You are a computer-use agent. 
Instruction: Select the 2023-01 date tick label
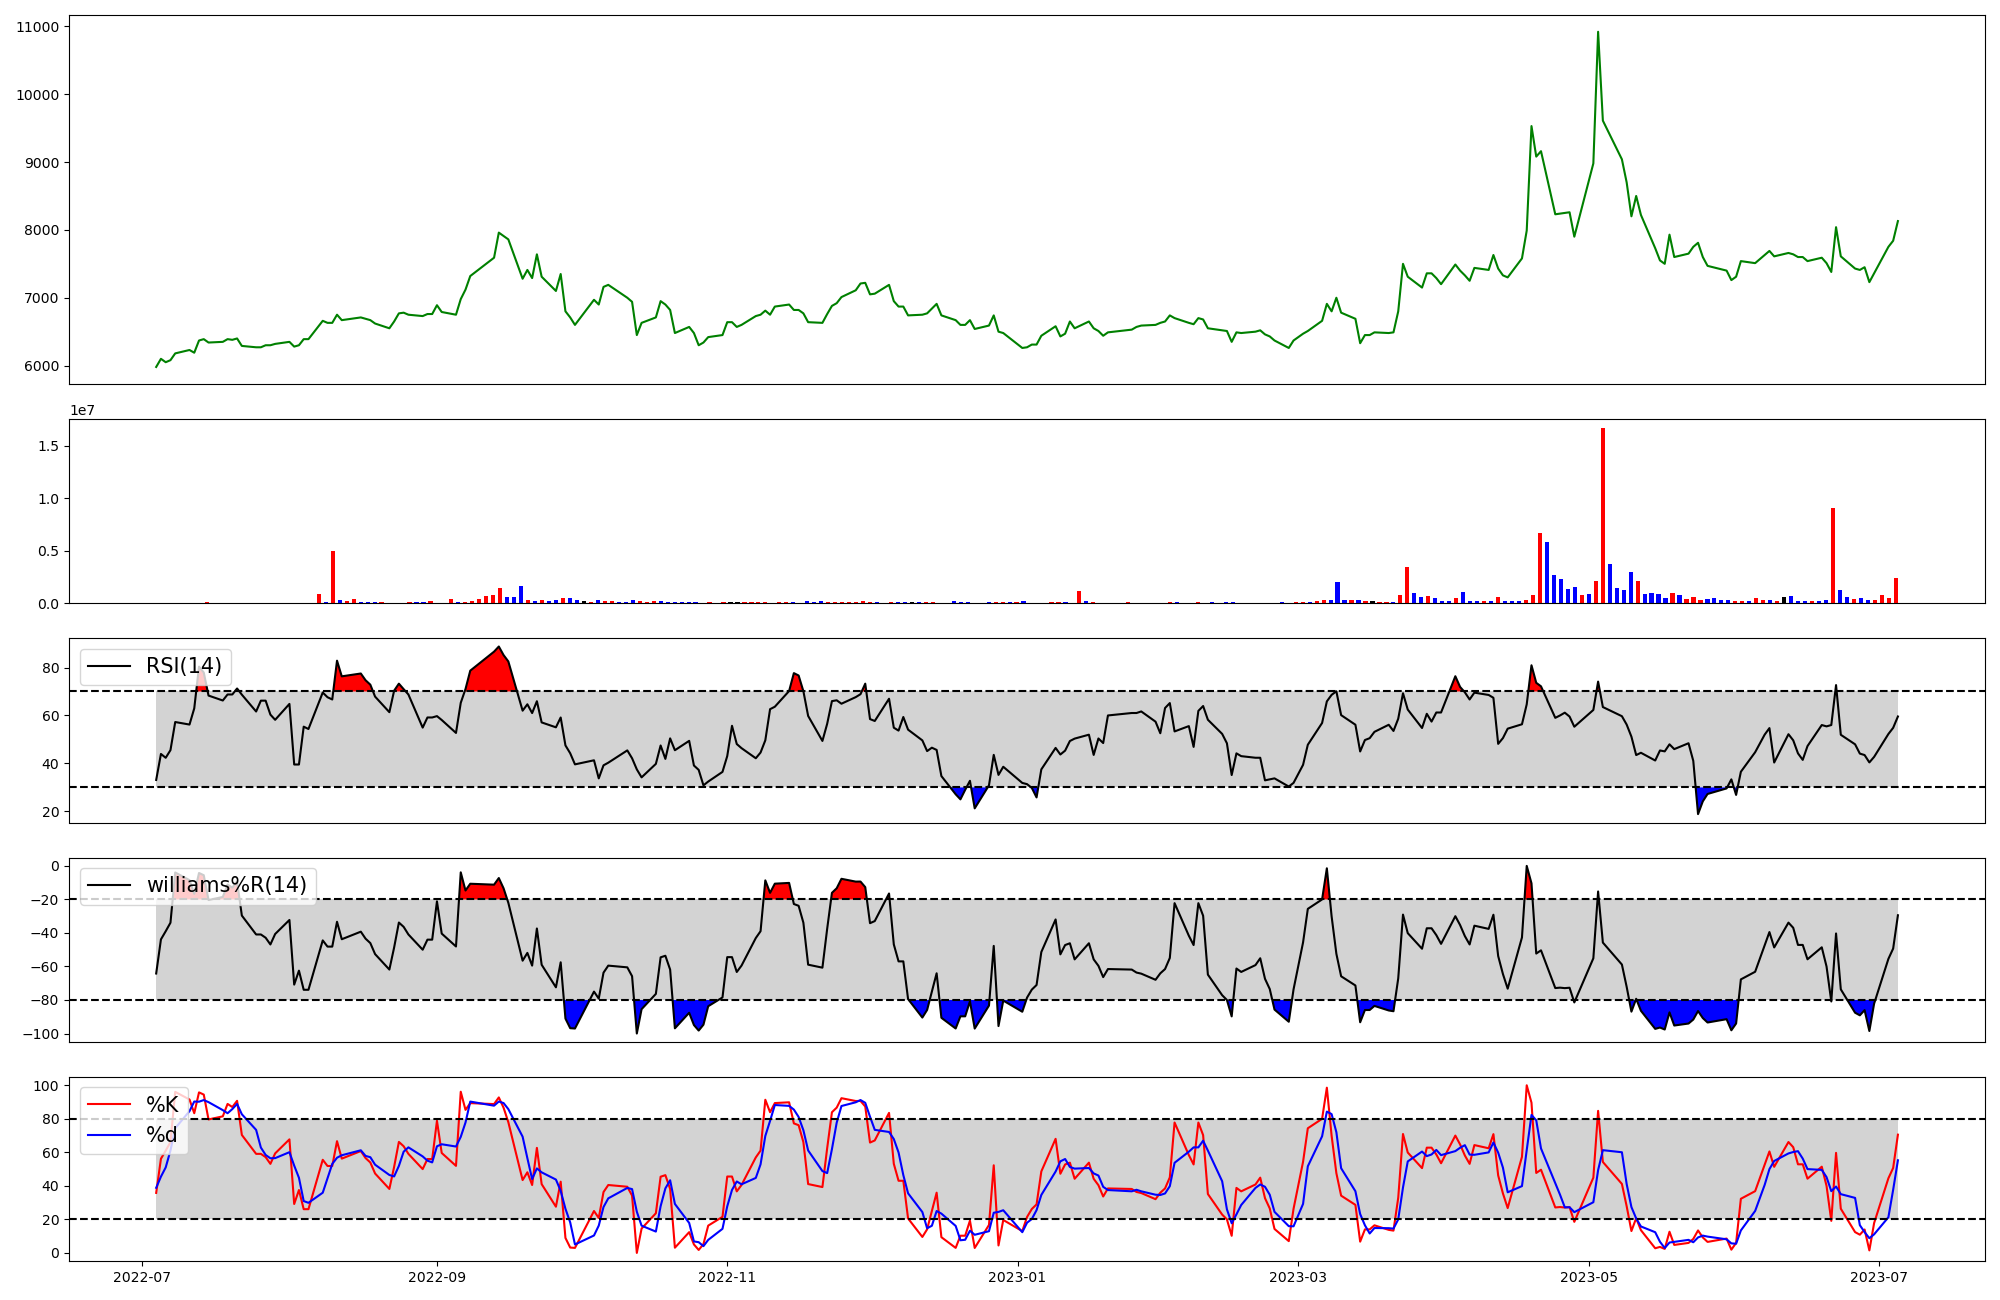coord(1017,1277)
